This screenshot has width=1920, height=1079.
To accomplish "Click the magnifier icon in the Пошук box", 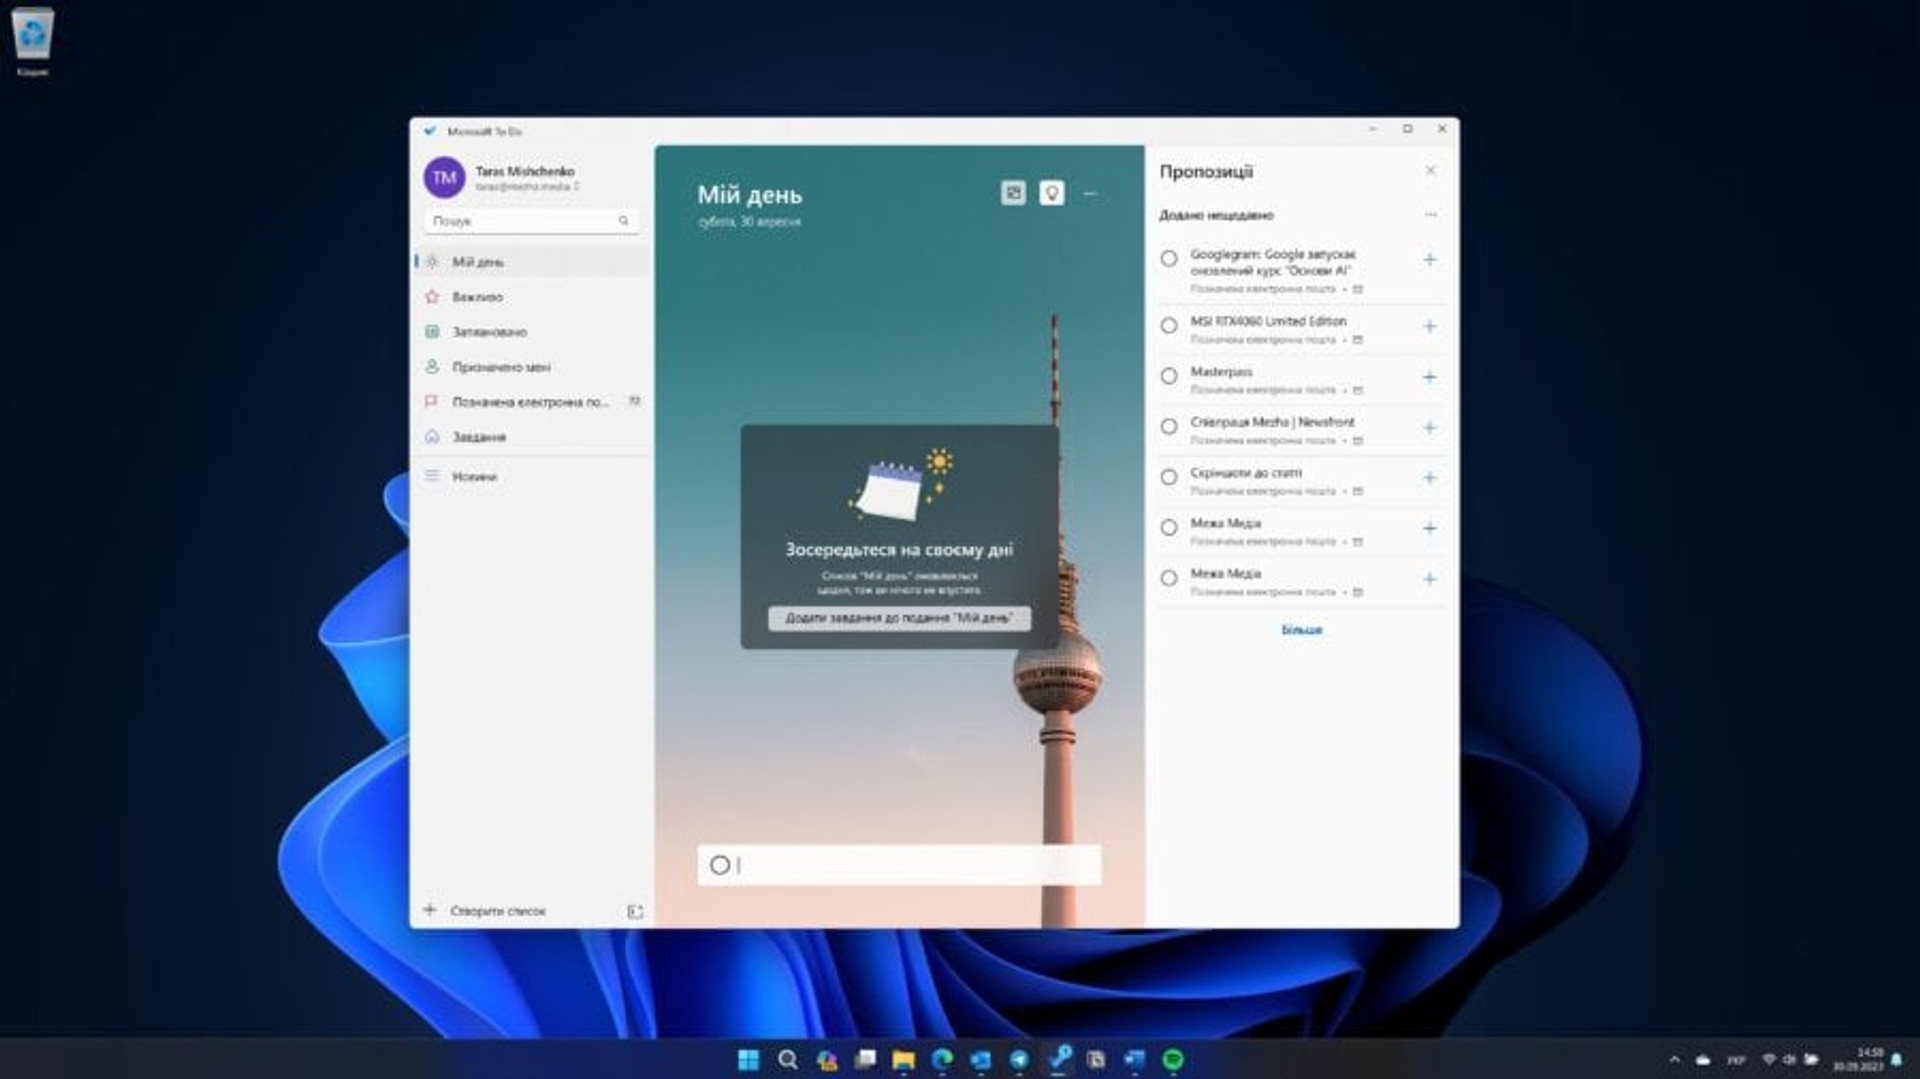I will click(623, 221).
